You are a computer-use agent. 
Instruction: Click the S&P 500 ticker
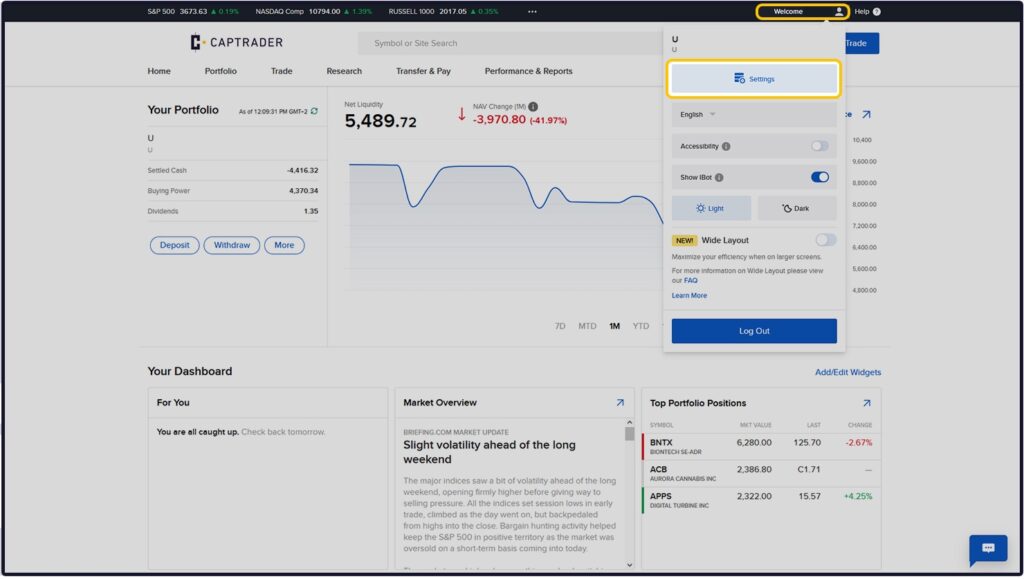point(193,11)
